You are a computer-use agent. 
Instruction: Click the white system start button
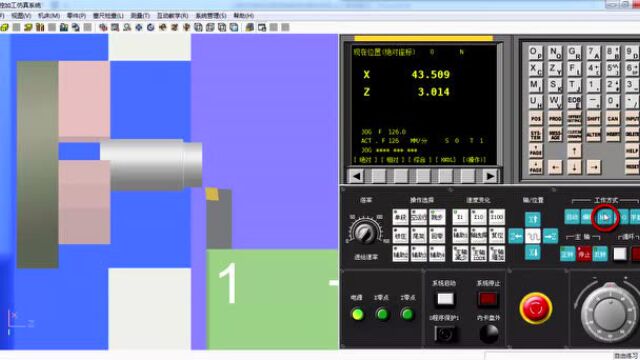pos(445,299)
